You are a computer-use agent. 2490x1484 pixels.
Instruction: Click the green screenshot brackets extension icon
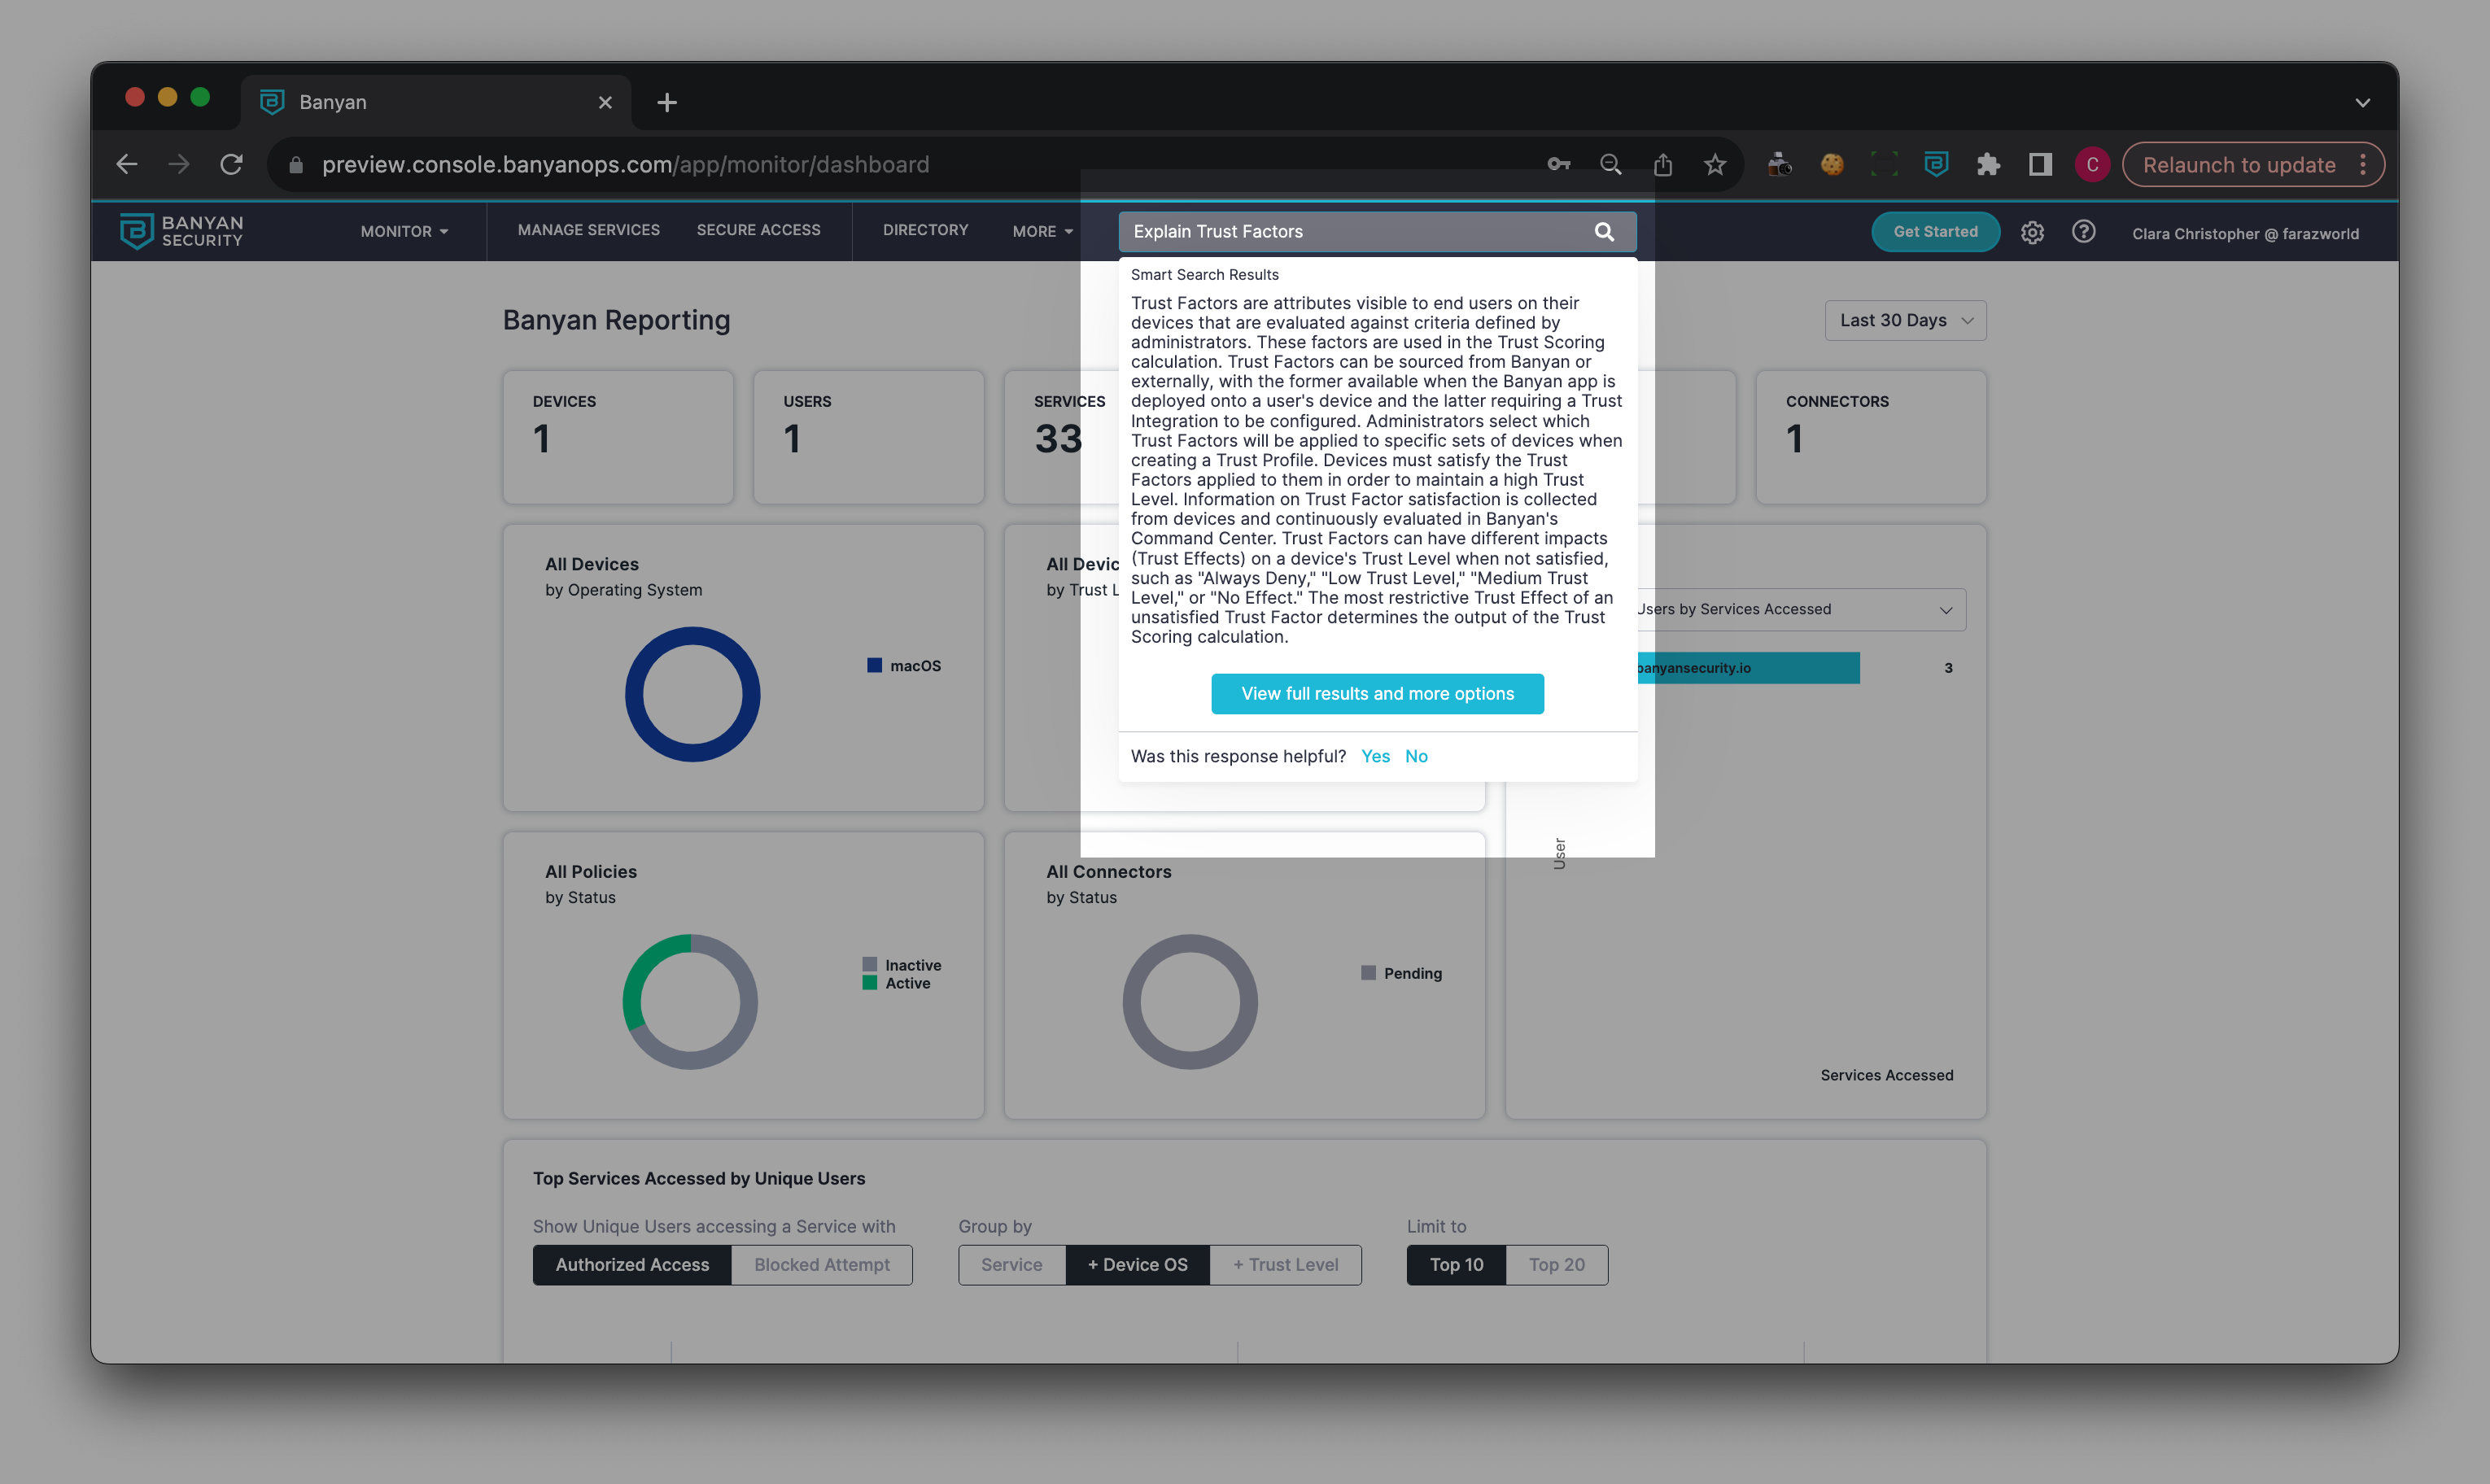pos(1884,165)
